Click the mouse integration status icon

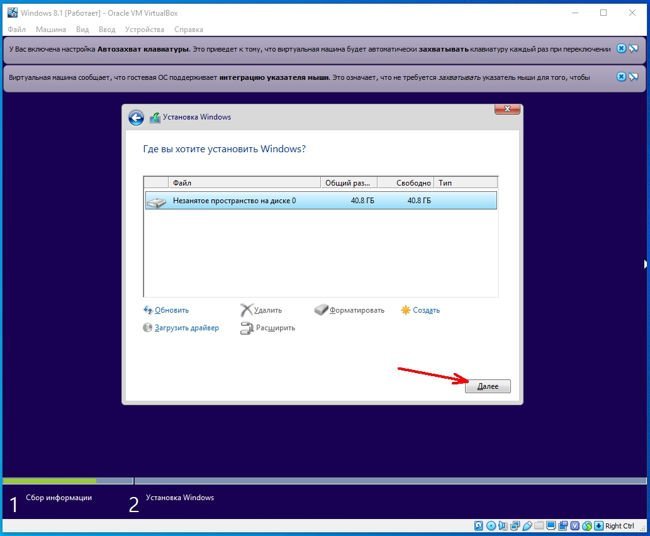pos(587,526)
